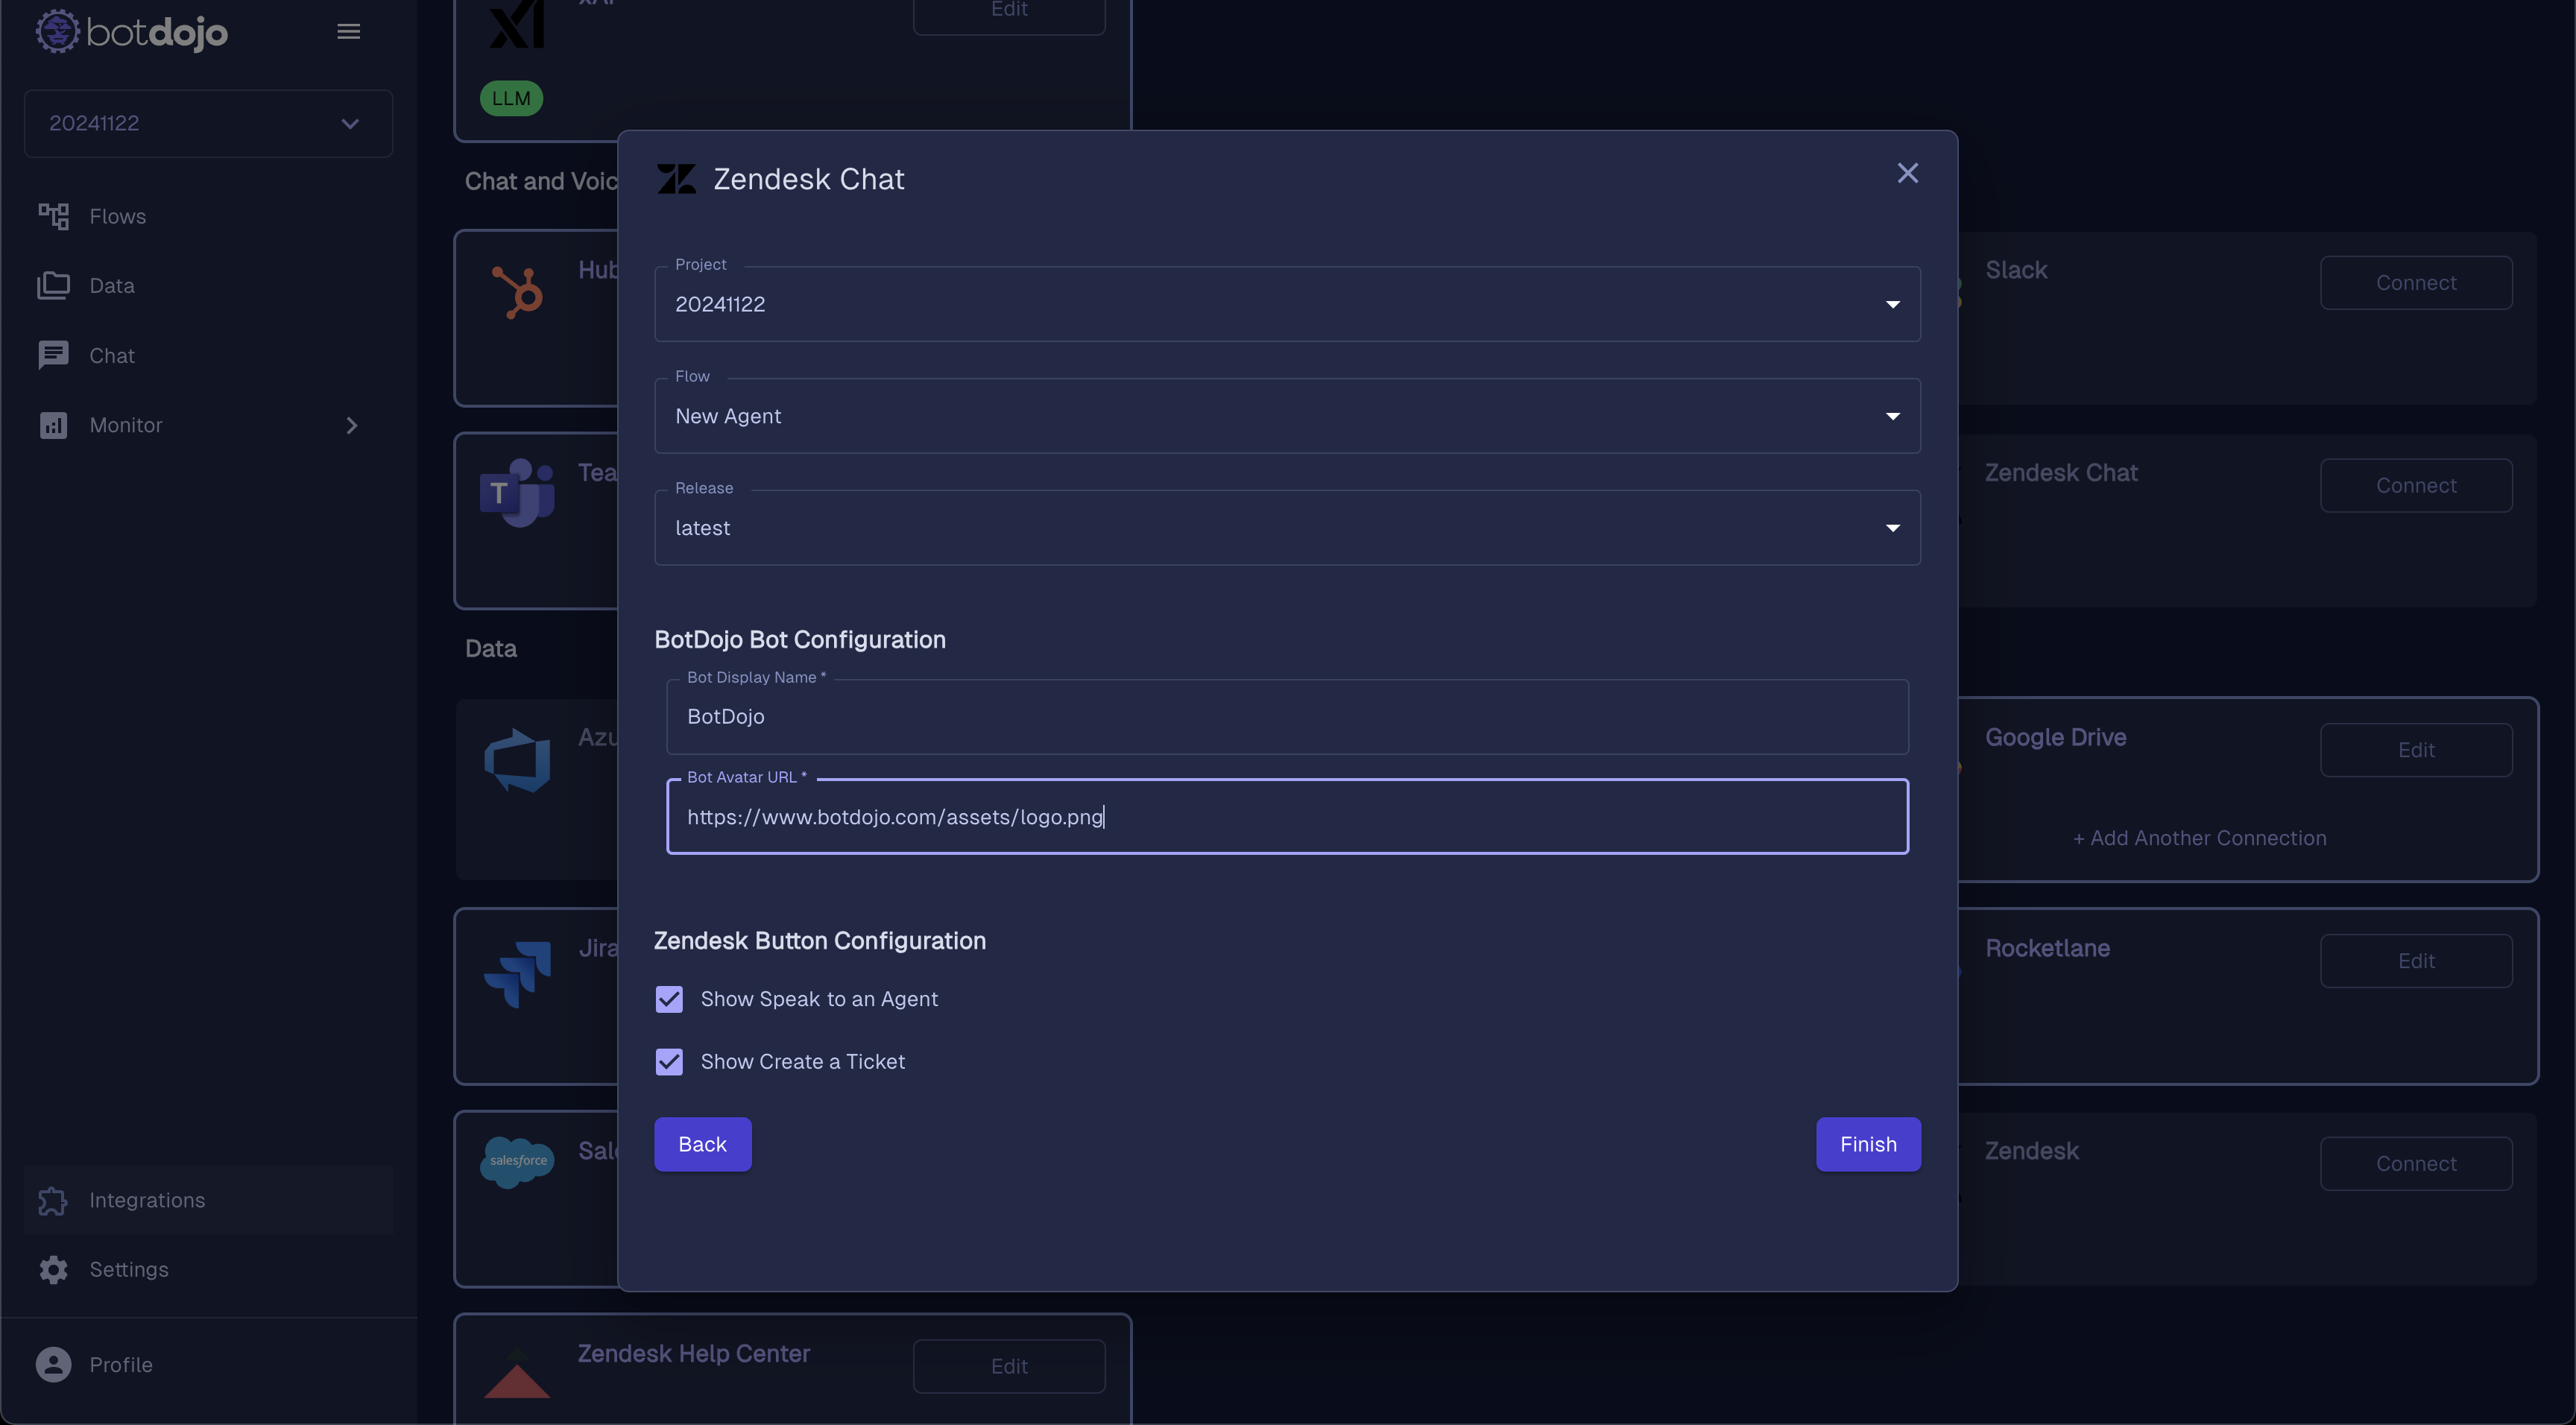Click Edit for Google Drive

[x=2416, y=750]
